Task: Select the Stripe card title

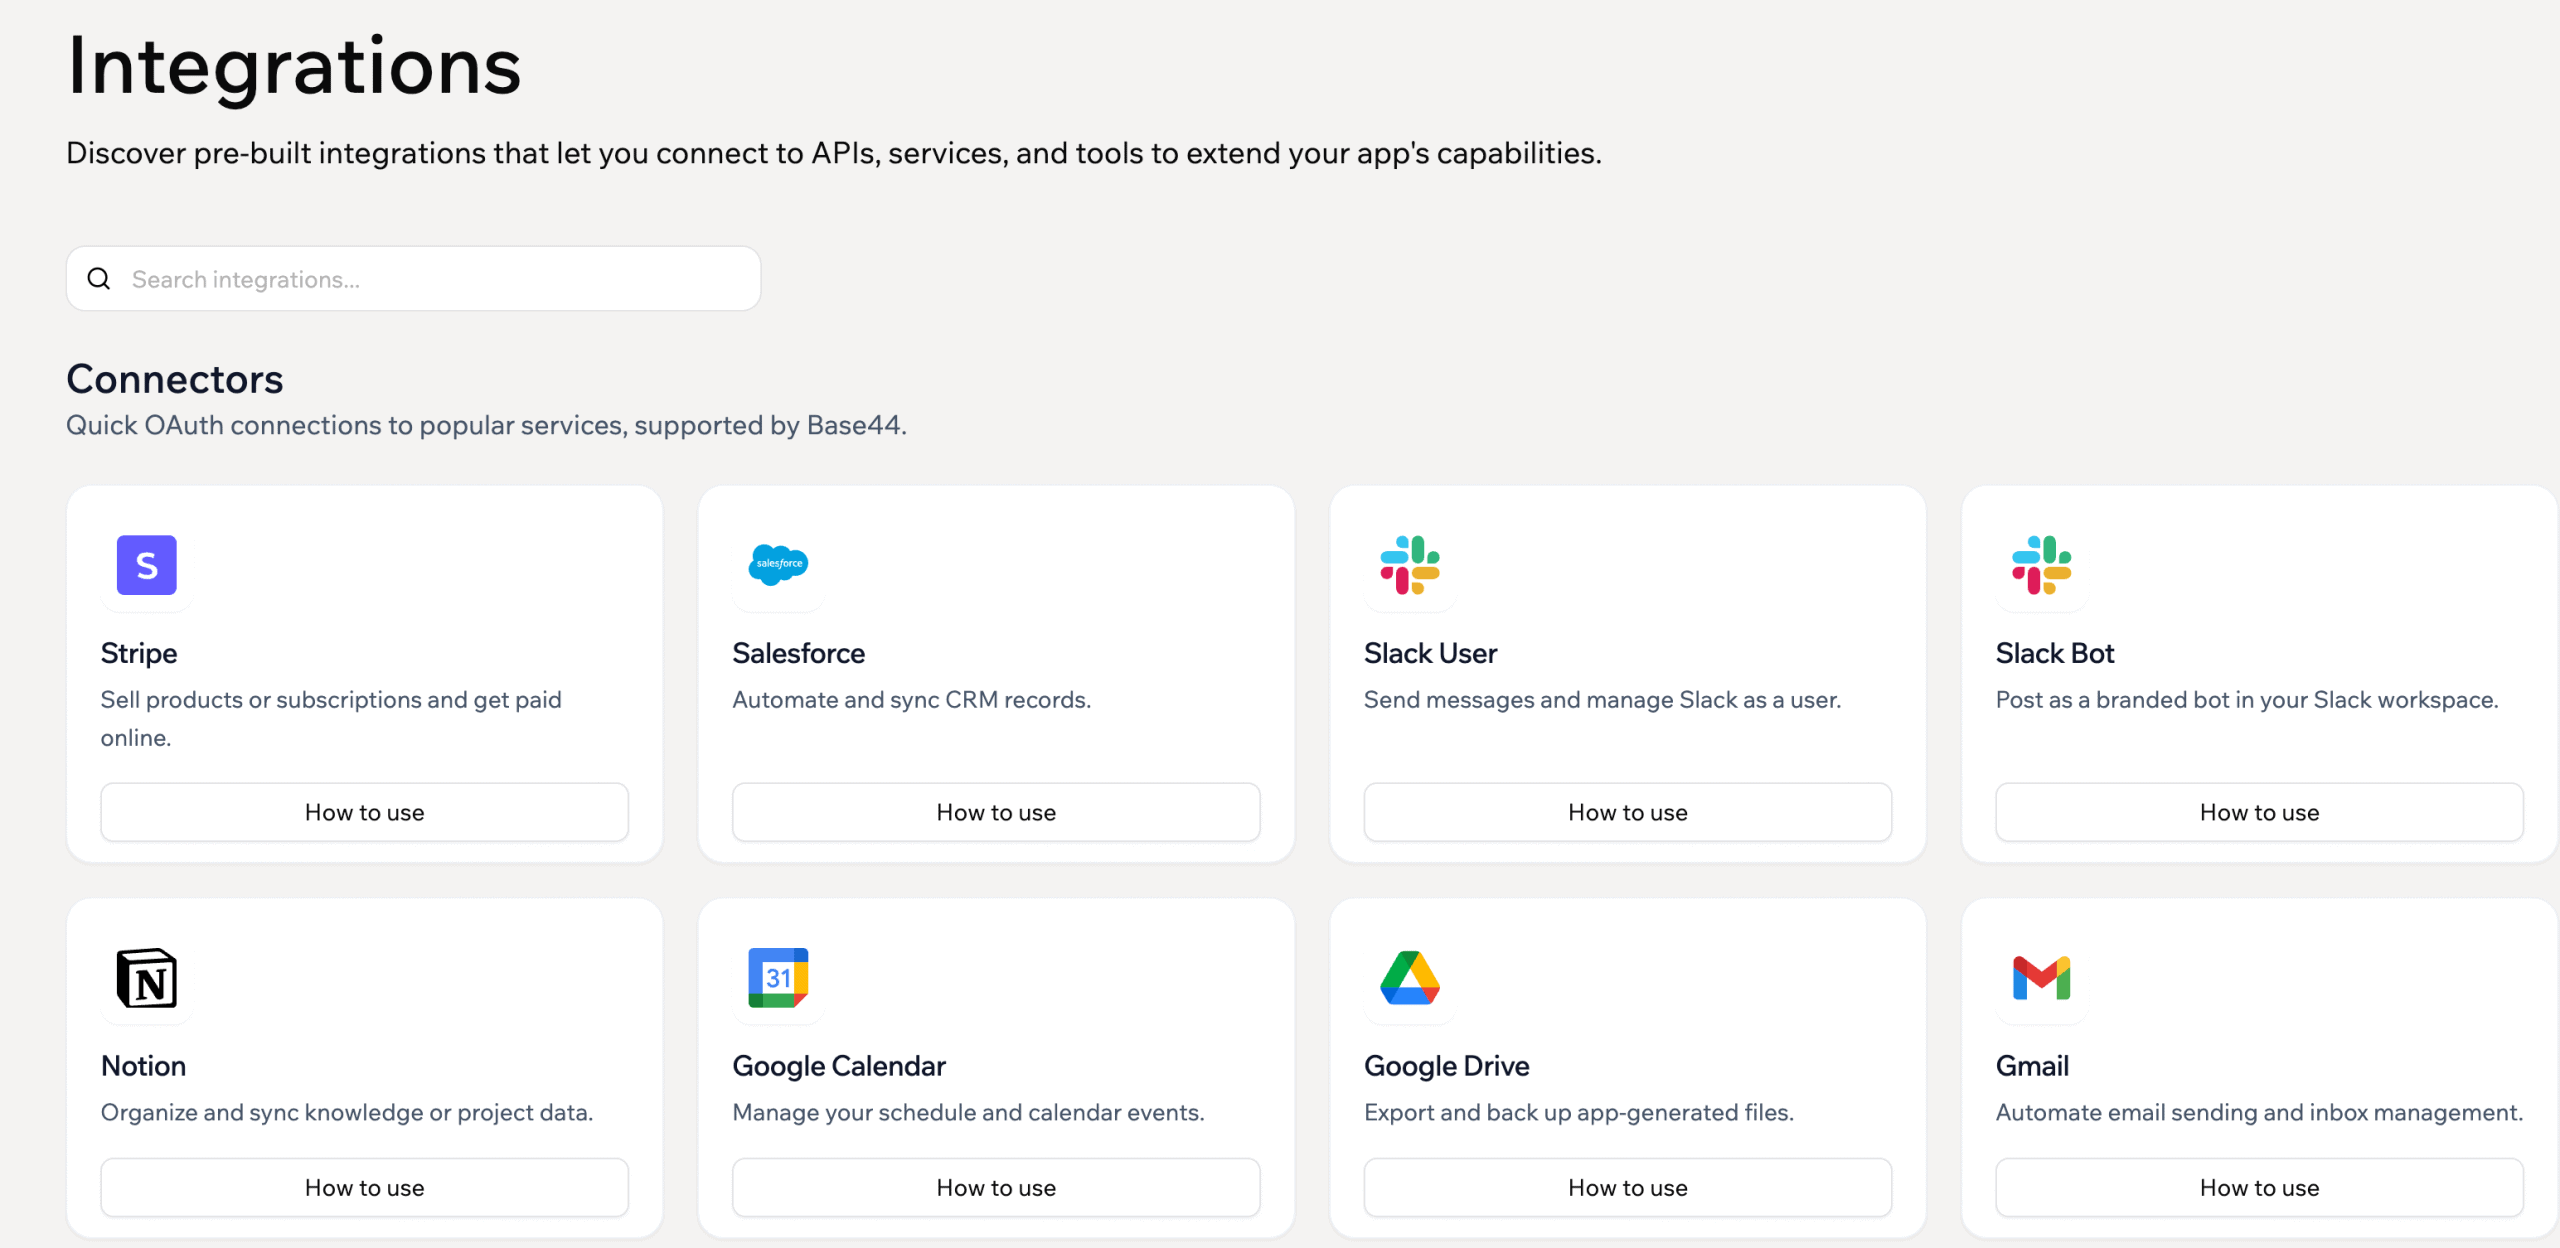Action: click(139, 653)
